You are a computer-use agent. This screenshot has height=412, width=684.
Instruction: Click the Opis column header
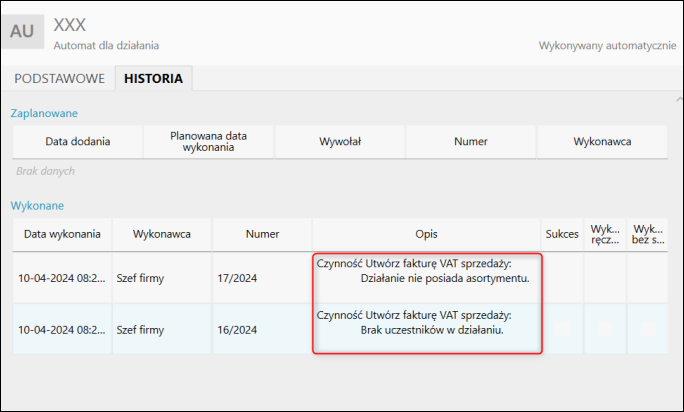pos(427,234)
